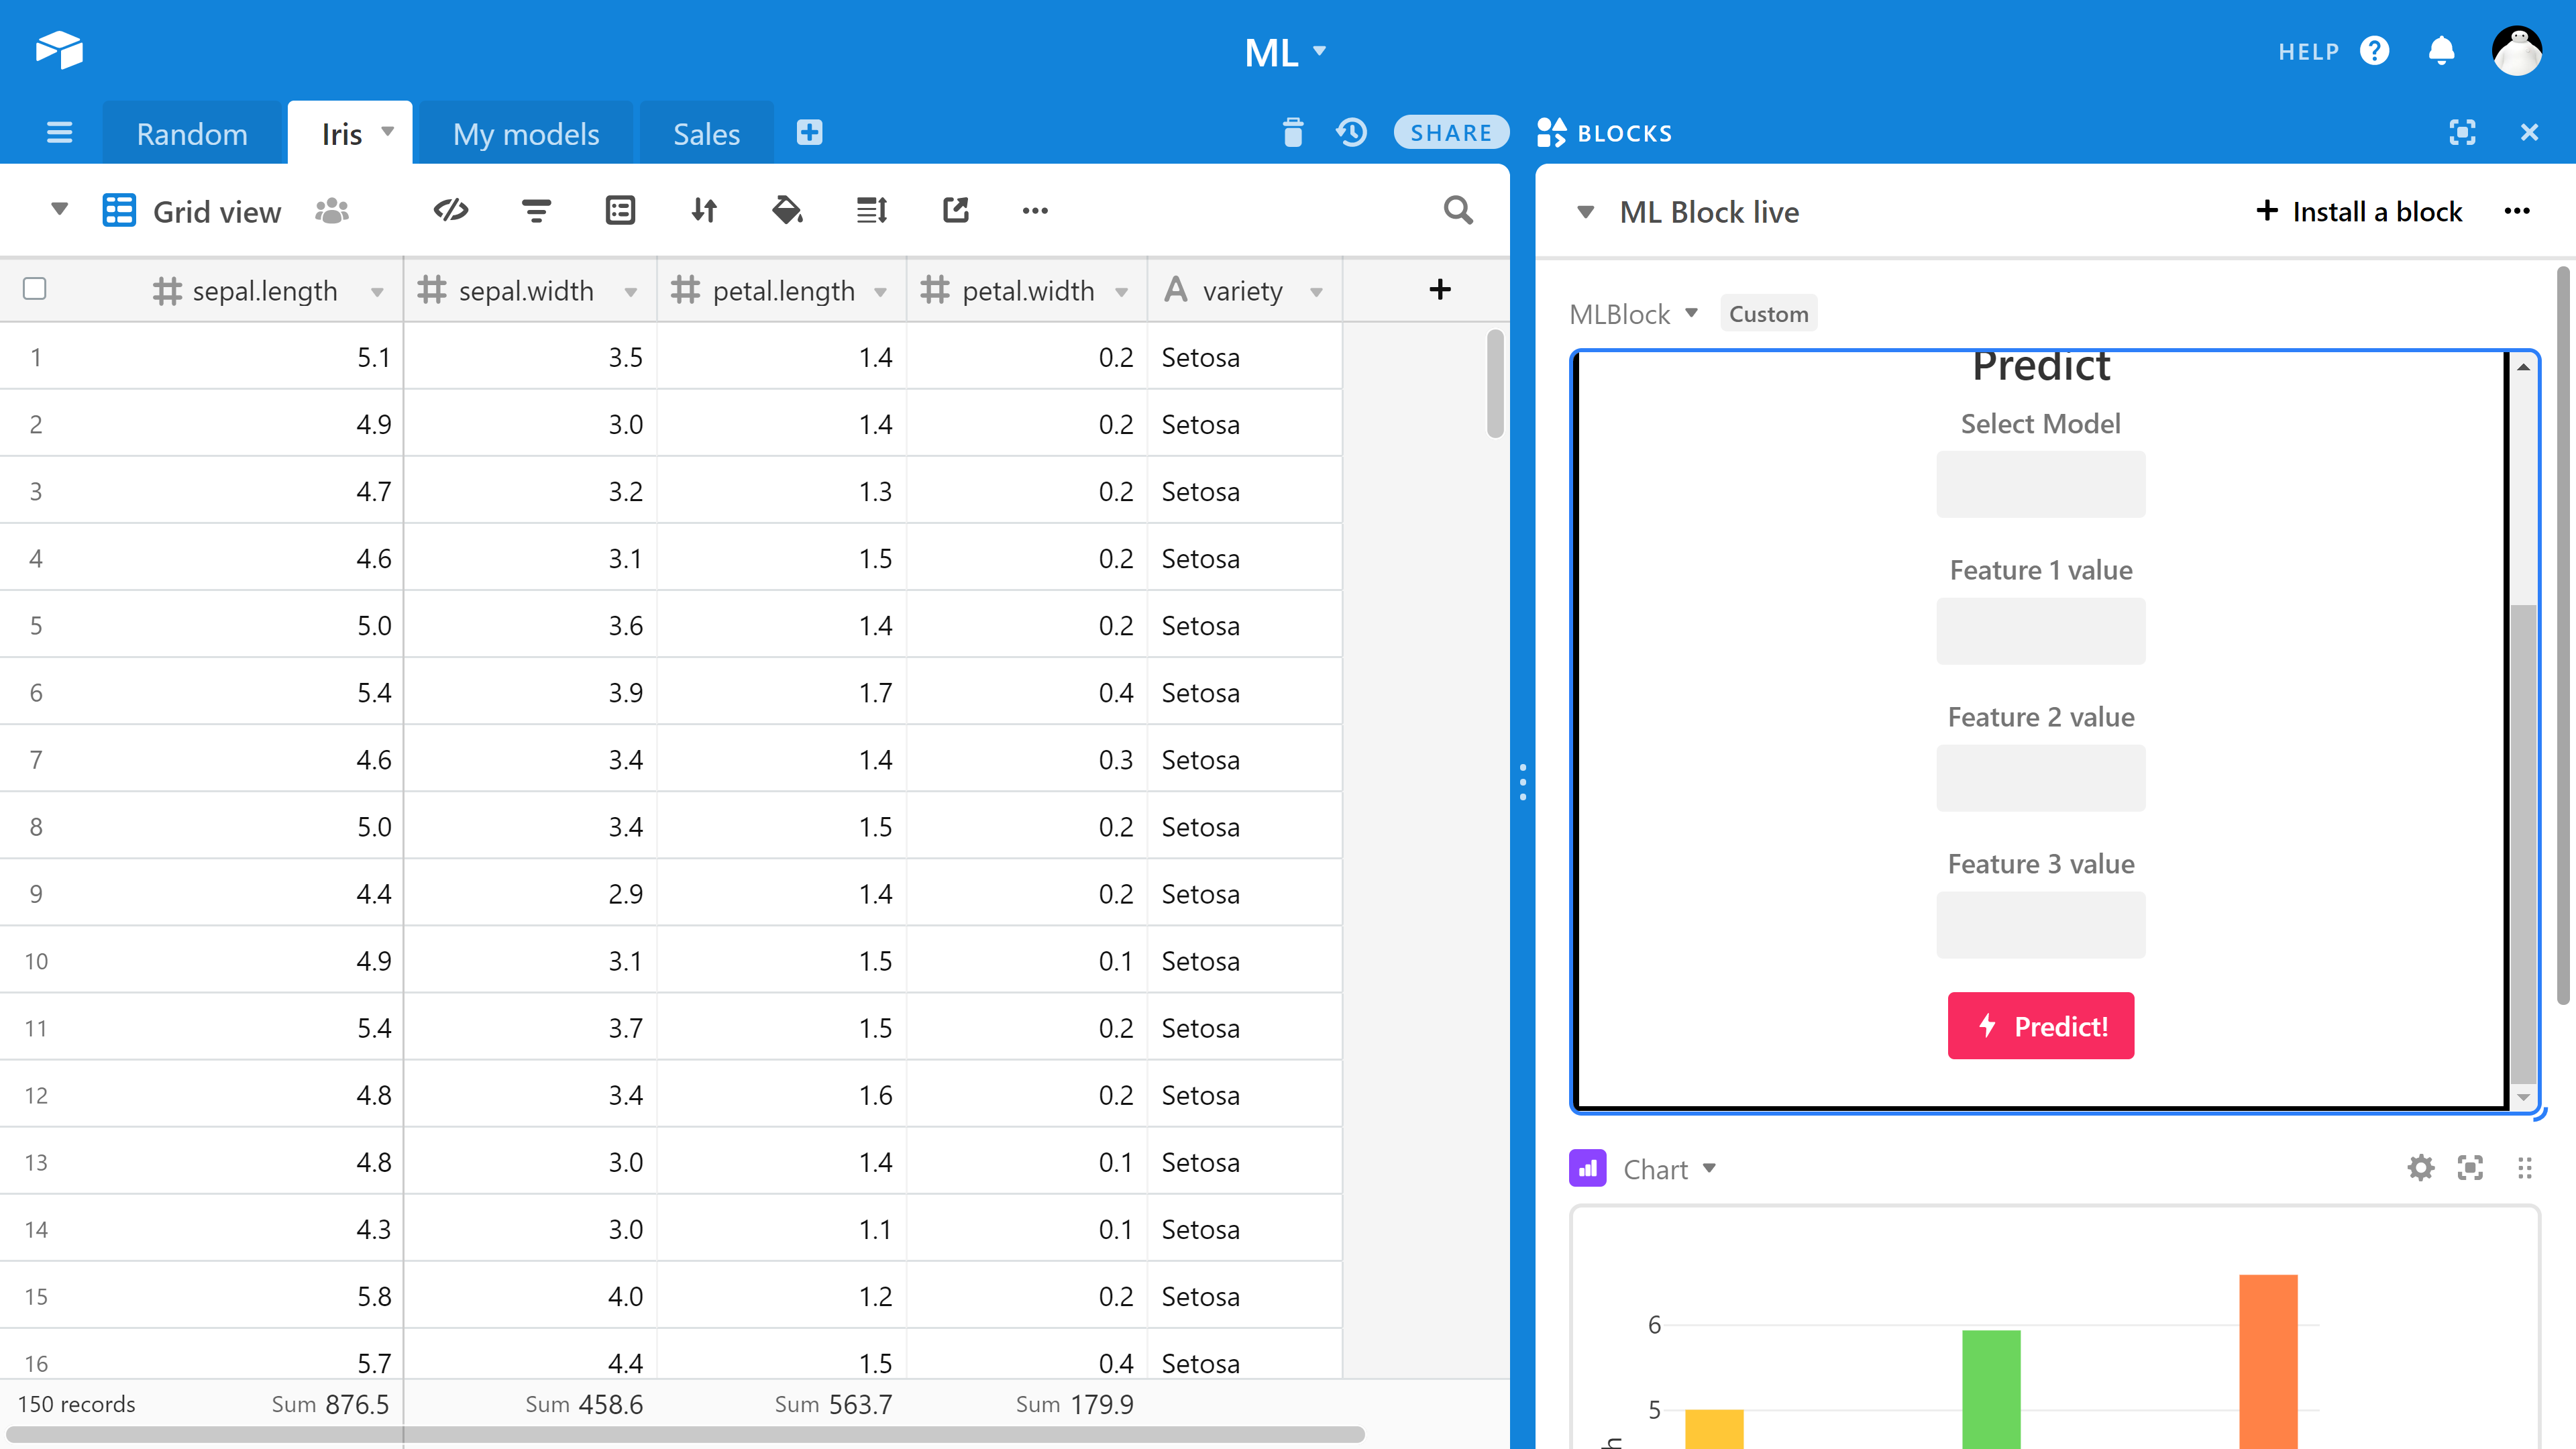Toggle the select all records checkbox
The width and height of the screenshot is (2576, 1449).
pos(35,289)
